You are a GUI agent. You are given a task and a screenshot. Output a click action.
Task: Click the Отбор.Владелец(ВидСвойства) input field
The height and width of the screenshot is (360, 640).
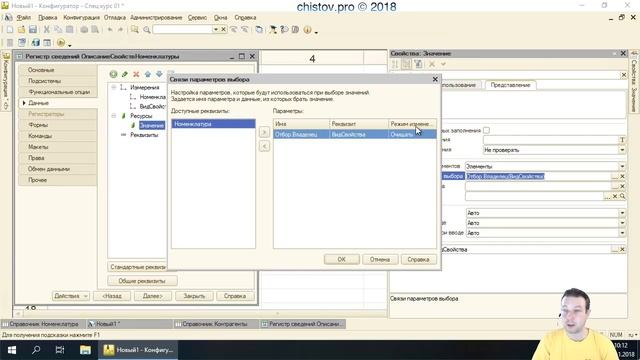pos(538,176)
